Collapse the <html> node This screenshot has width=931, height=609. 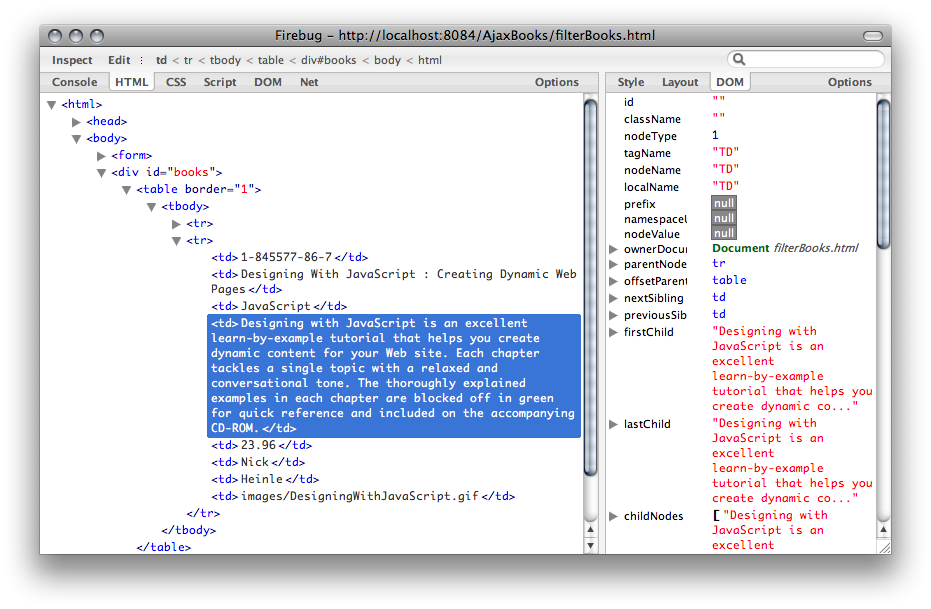click(52, 104)
